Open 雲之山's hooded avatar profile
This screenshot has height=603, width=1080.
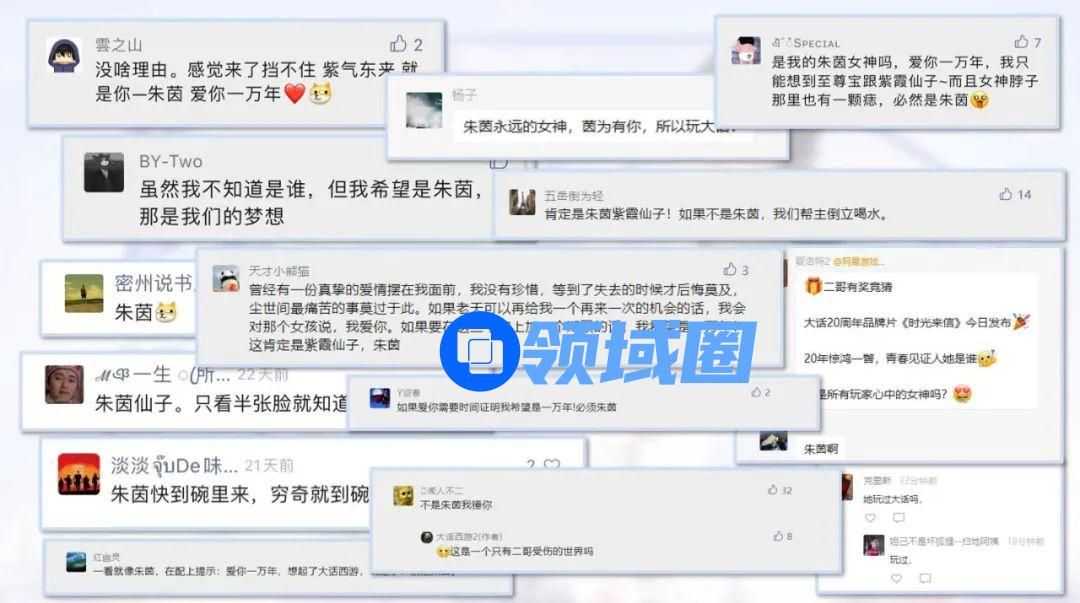click(x=64, y=55)
